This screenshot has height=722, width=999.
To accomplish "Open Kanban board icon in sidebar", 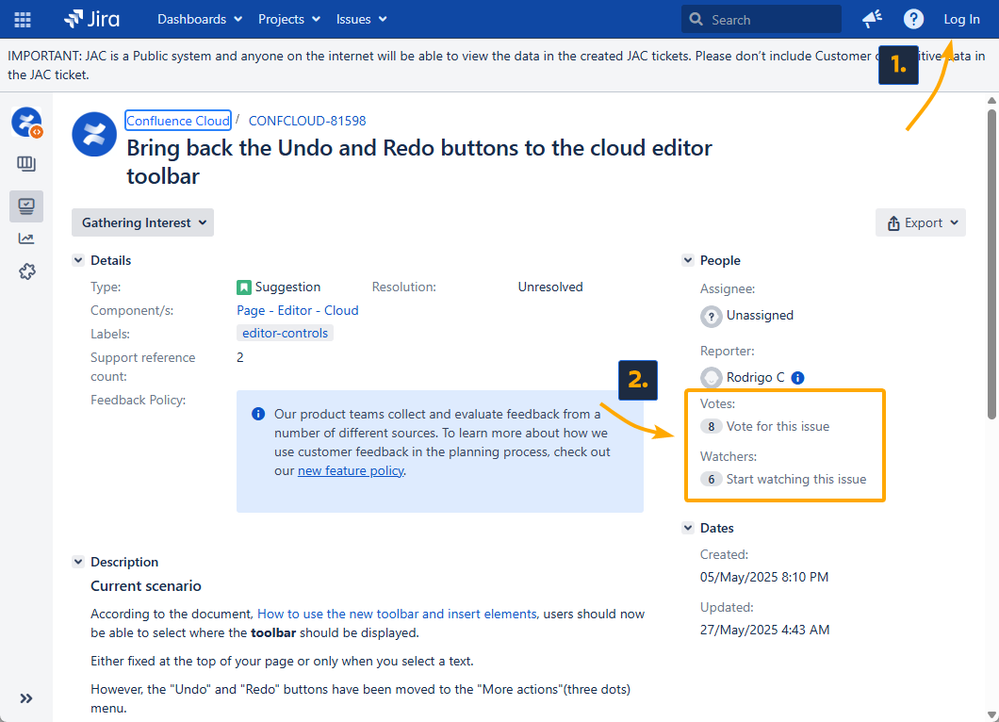I will pyautogui.click(x=27, y=164).
